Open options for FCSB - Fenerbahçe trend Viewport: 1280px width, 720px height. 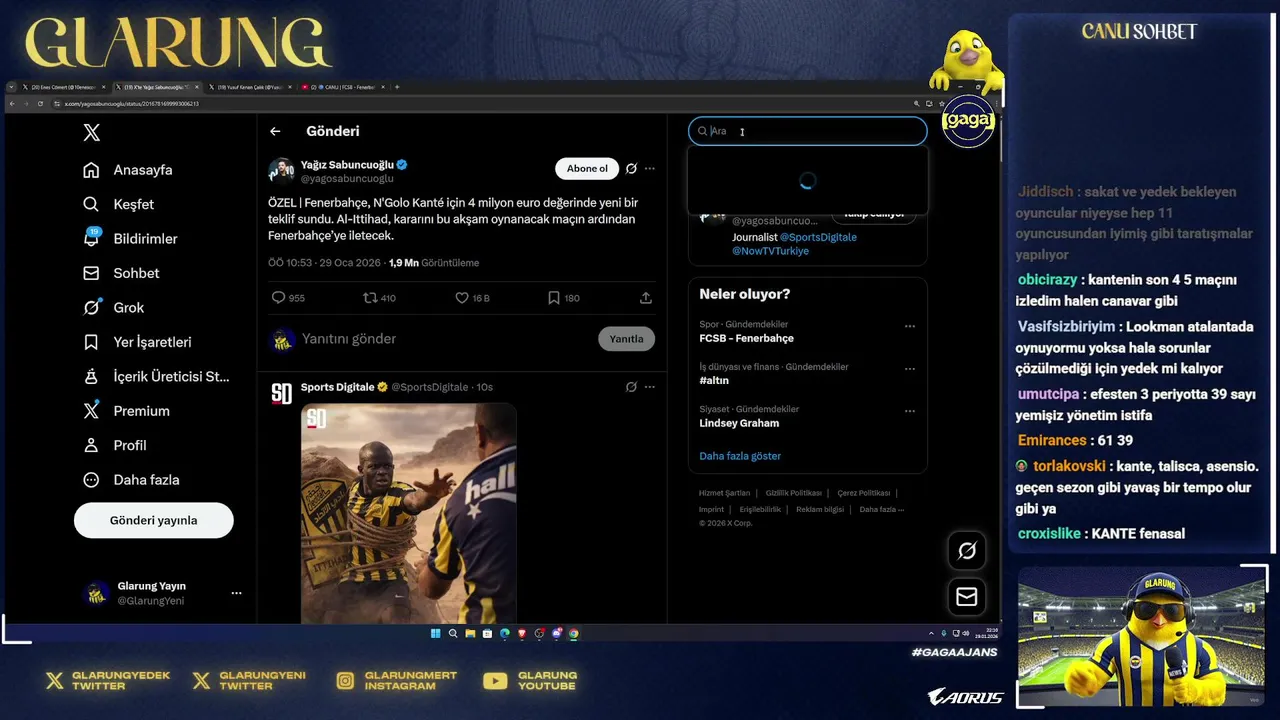[910, 326]
